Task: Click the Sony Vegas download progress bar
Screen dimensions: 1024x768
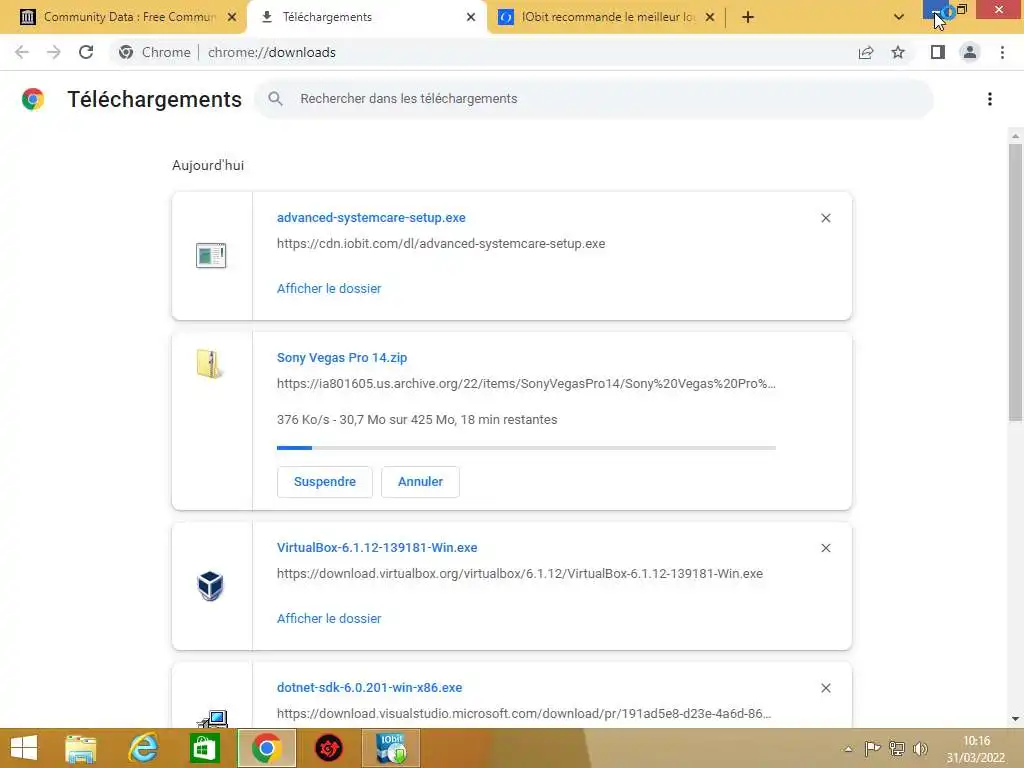Action: coord(526,448)
